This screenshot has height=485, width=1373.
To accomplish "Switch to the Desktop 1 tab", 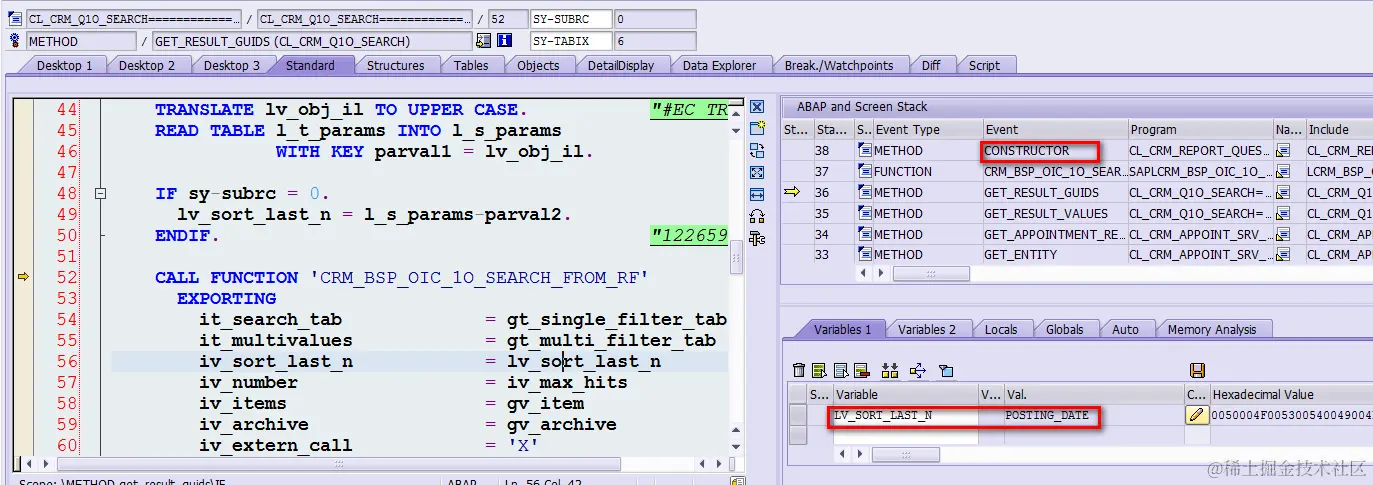I will point(64,65).
